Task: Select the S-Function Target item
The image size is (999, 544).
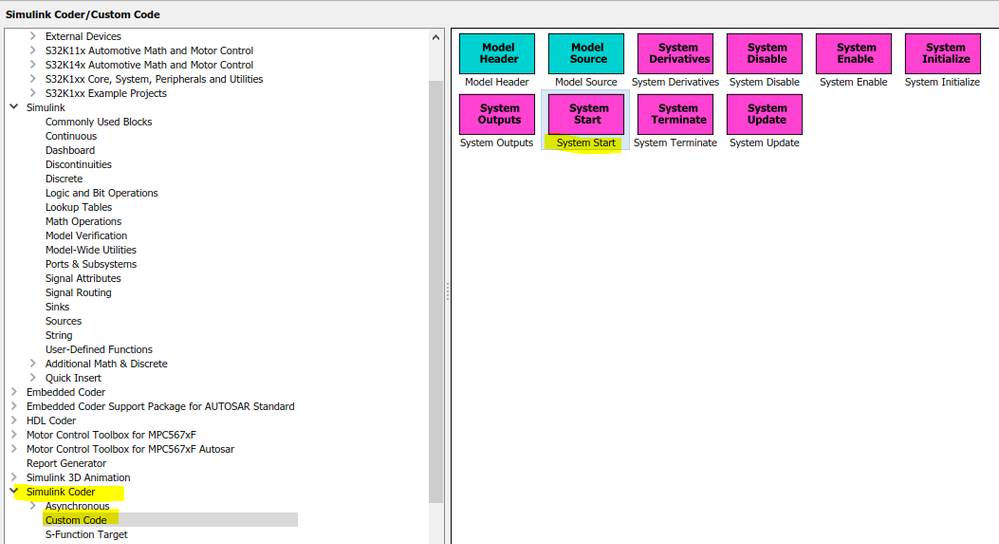Action: click(x=86, y=534)
